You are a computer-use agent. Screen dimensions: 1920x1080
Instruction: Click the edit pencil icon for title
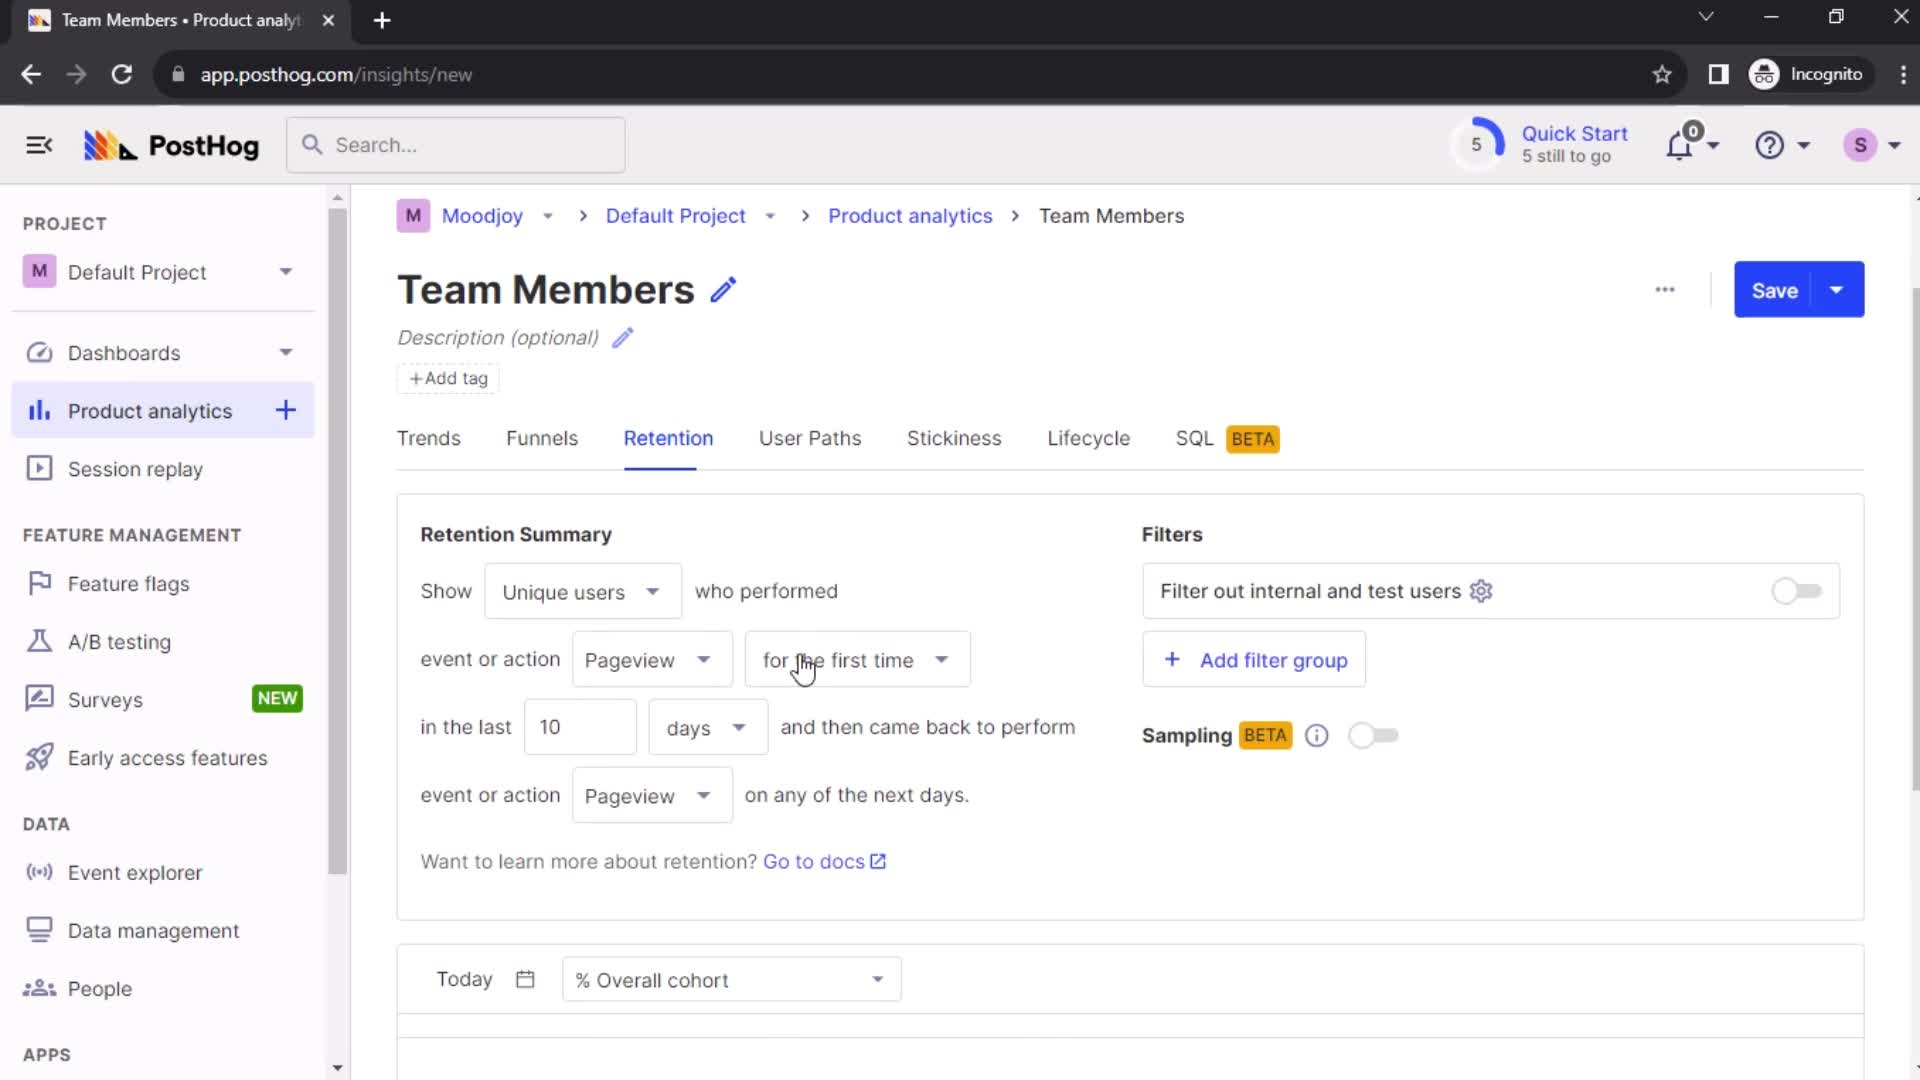coord(724,289)
